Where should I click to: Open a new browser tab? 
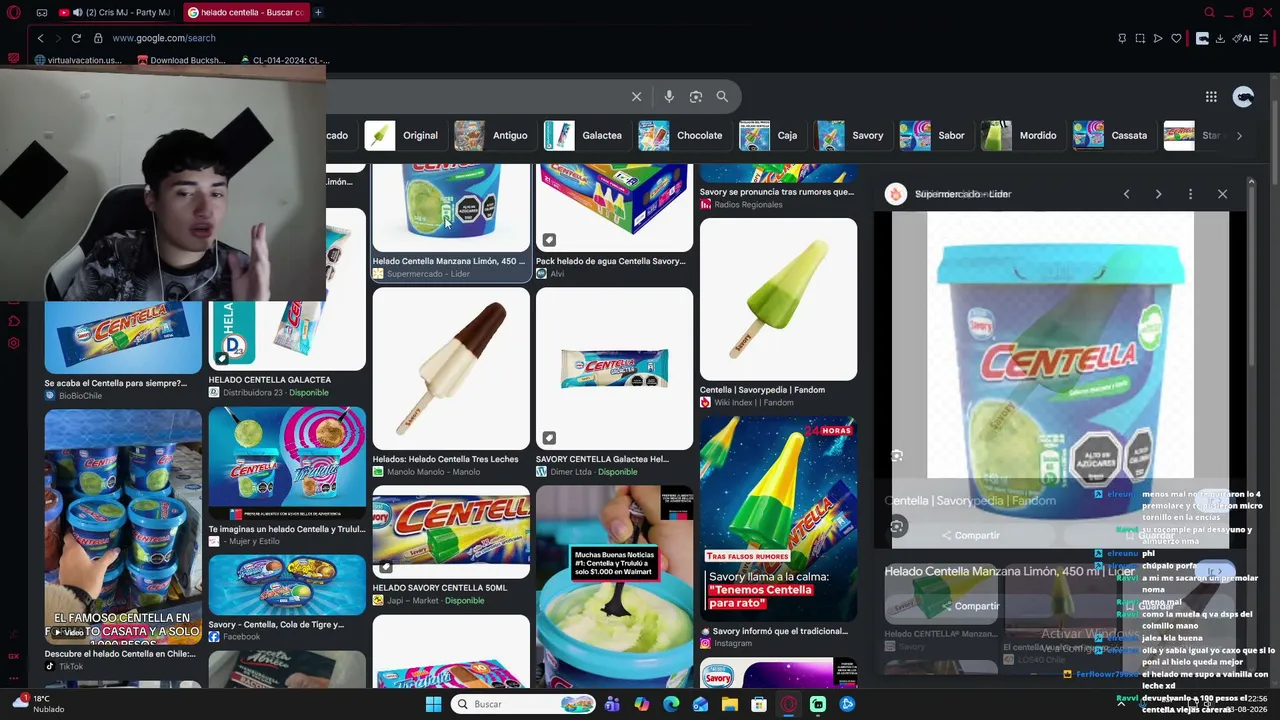(x=318, y=13)
